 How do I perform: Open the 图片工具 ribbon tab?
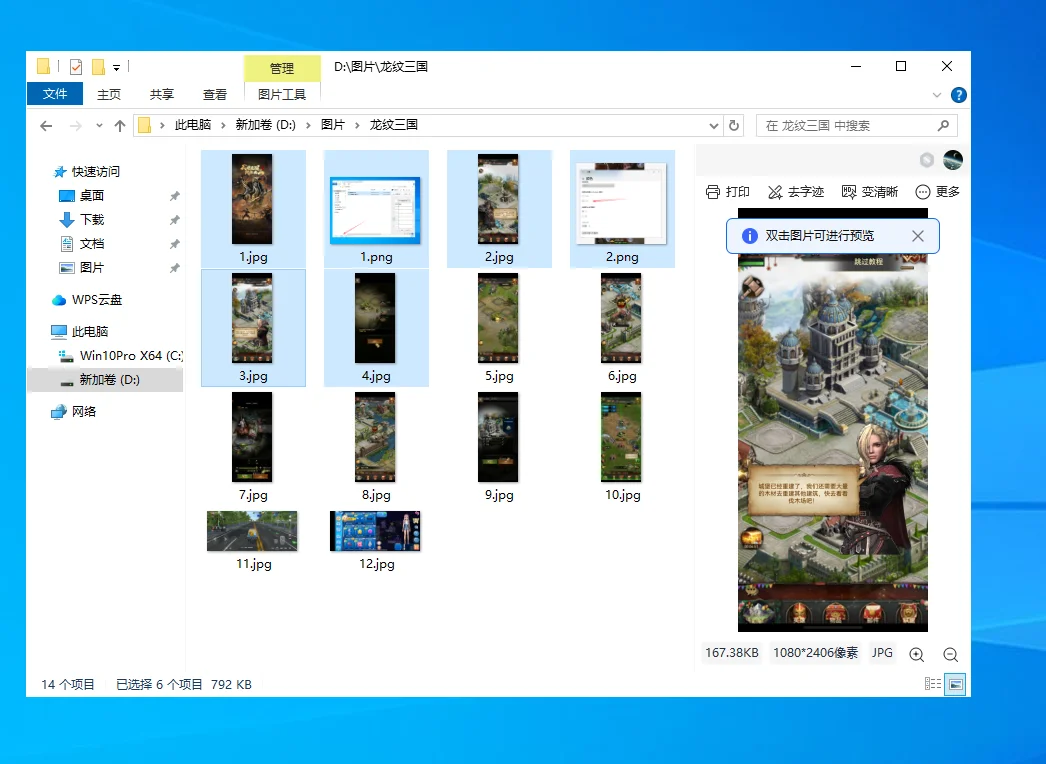(x=282, y=94)
